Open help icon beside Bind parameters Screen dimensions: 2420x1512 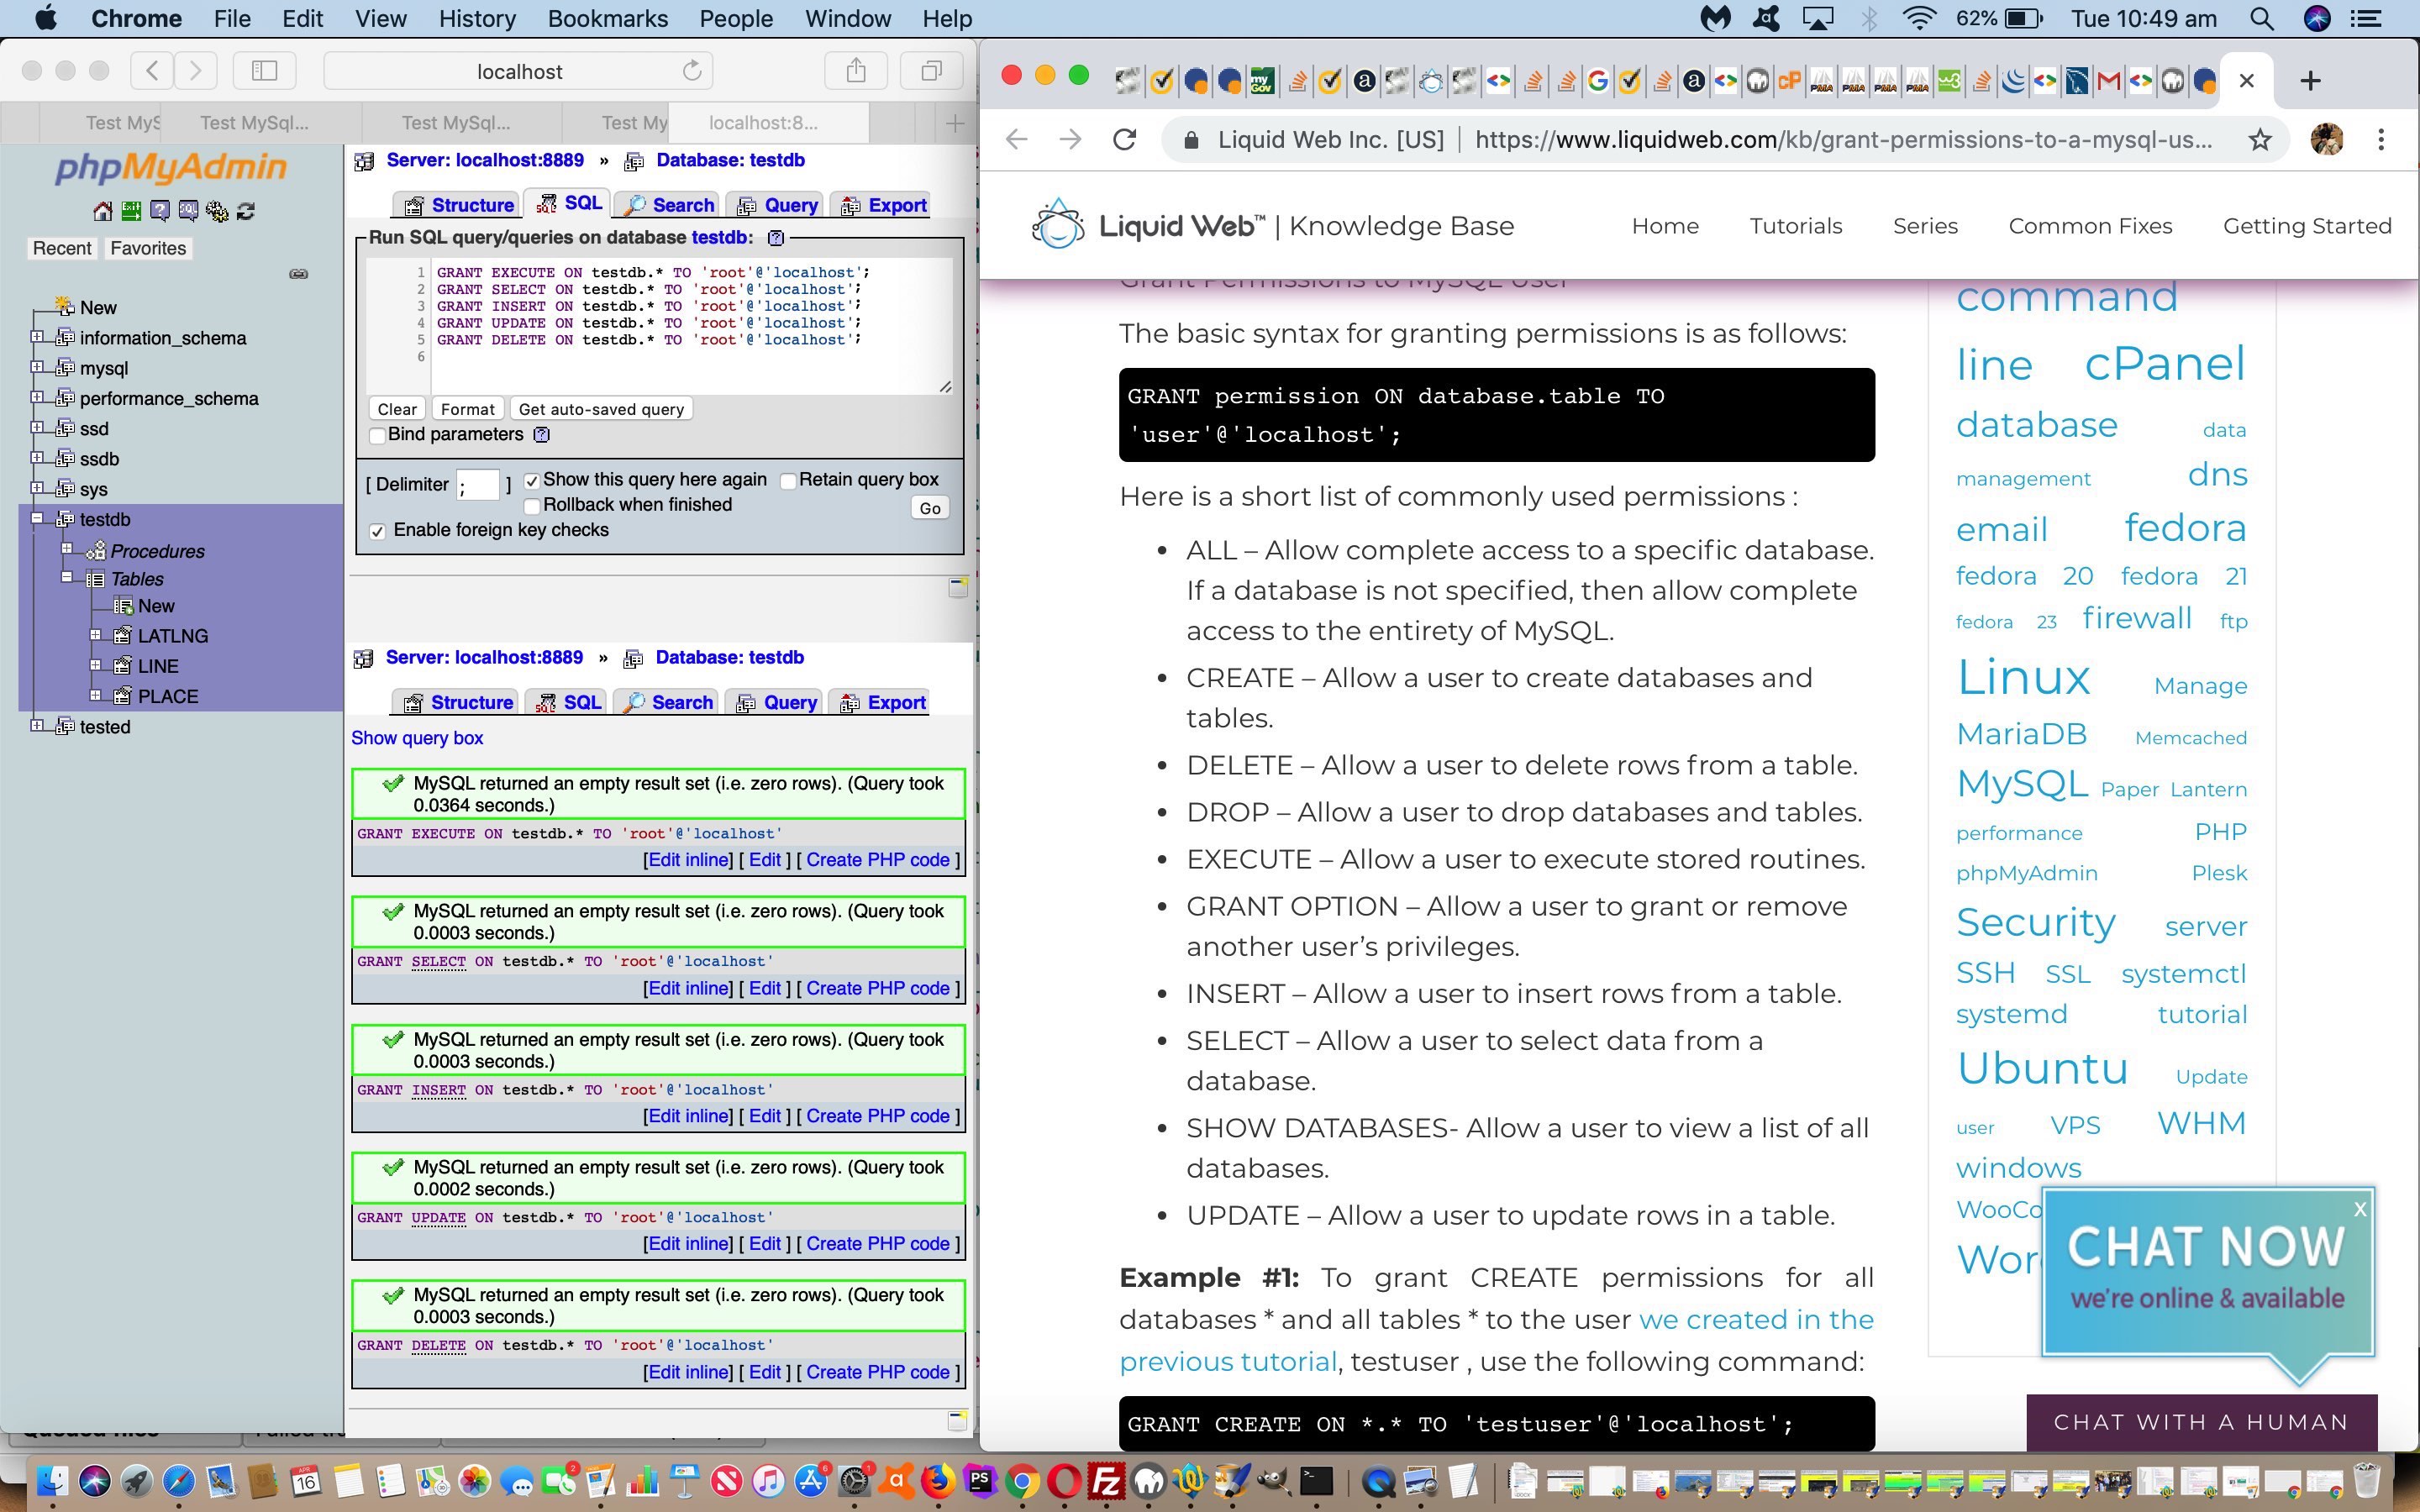pos(542,434)
